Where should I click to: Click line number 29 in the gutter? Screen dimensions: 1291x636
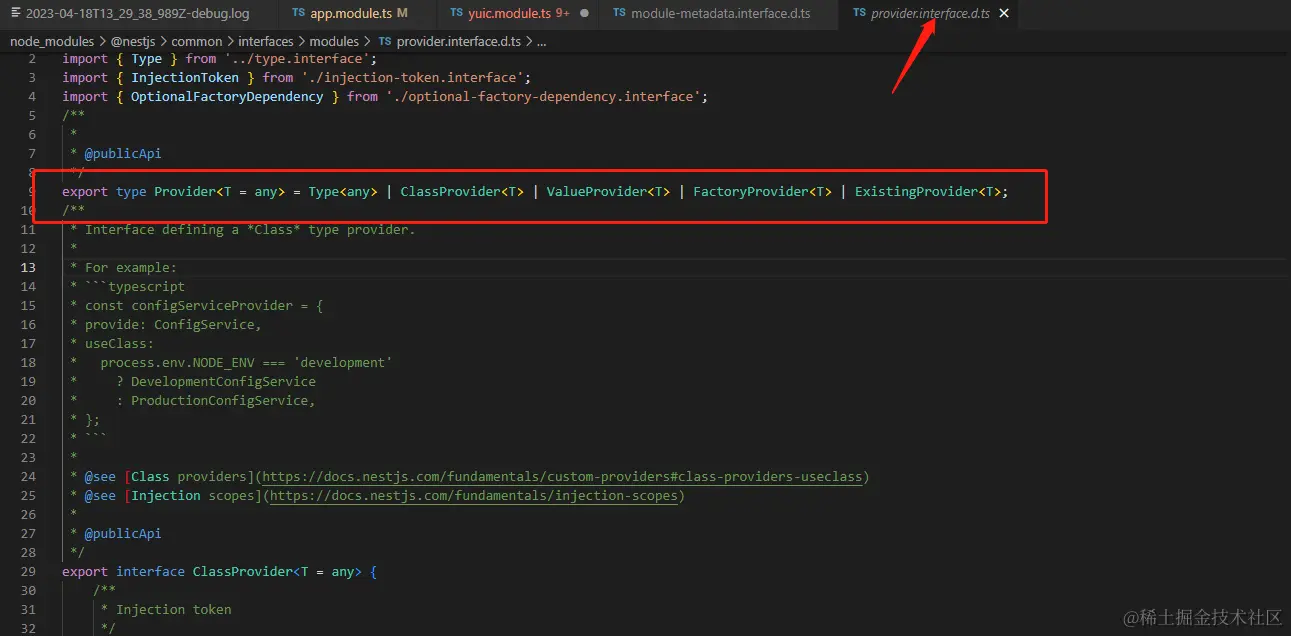click(28, 572)
